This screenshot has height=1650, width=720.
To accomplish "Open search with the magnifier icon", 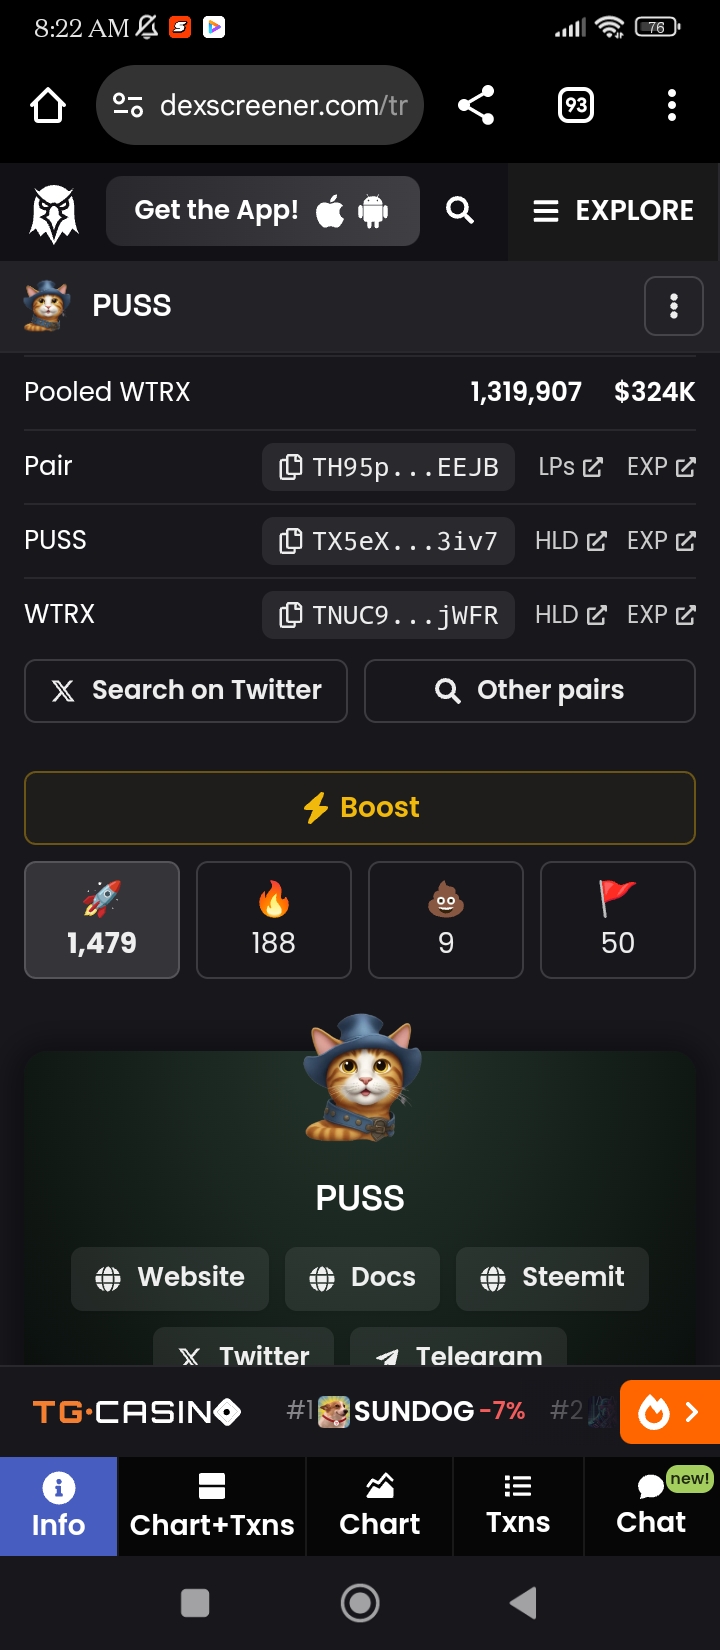I will click(x=460, y=210).
